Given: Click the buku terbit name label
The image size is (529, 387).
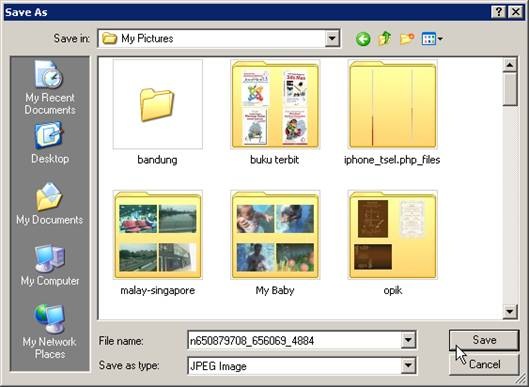Looking at the screenshot, I should [275, 160].
